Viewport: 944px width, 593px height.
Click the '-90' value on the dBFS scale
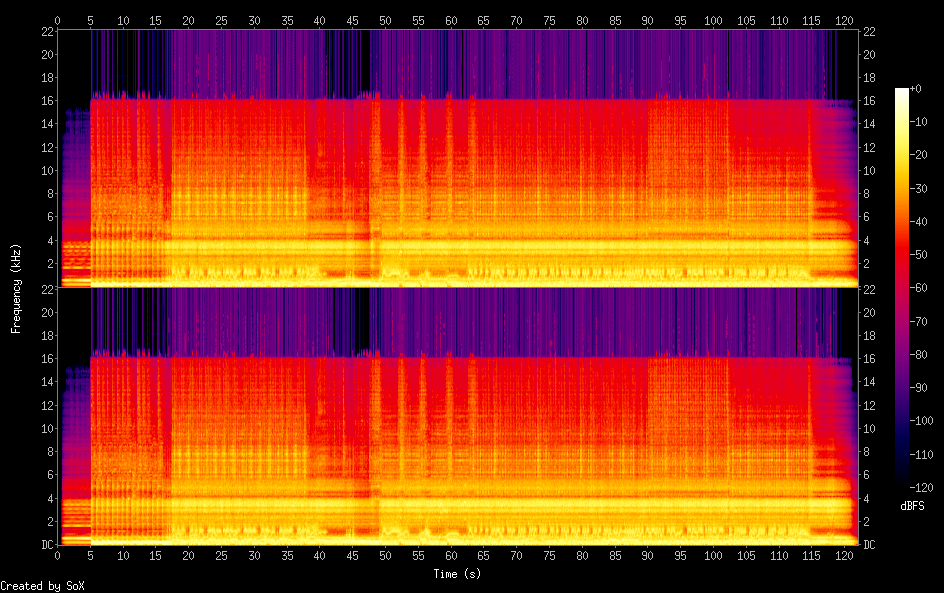918,388
